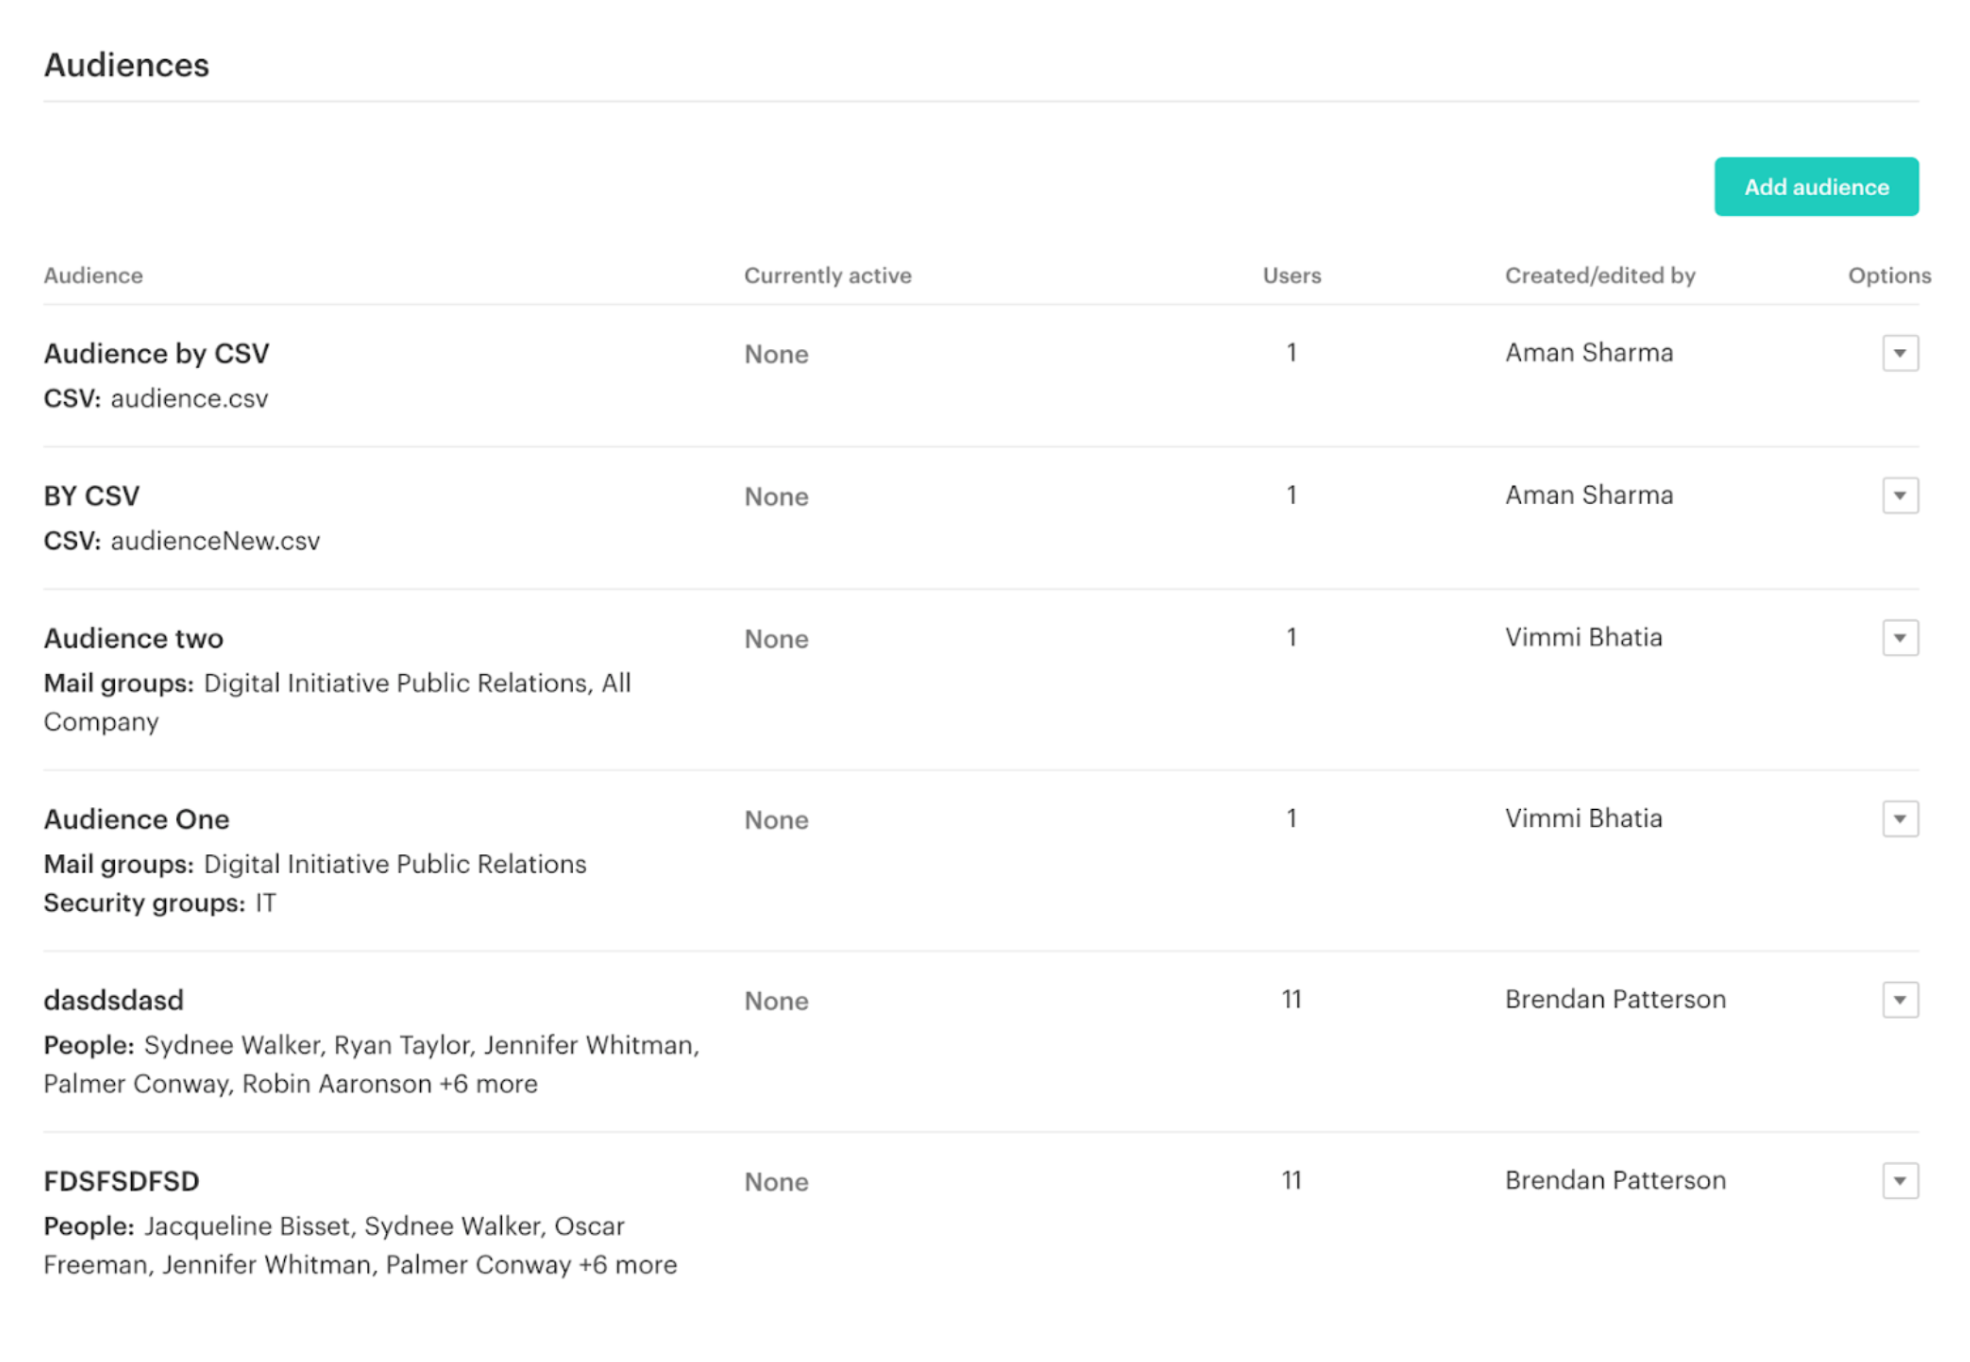Expand options for FDSFSDFSD audience

[1899, 1181]
